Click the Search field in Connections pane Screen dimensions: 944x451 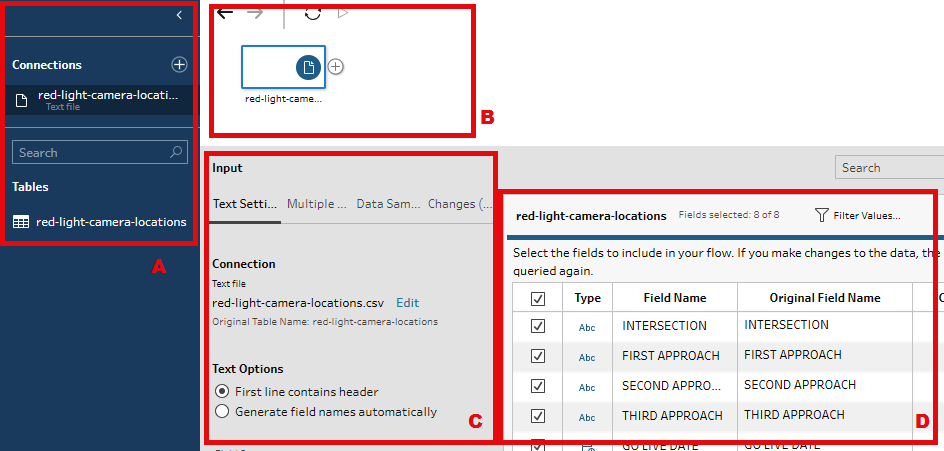pyautogui.click(x=100, y=152)
